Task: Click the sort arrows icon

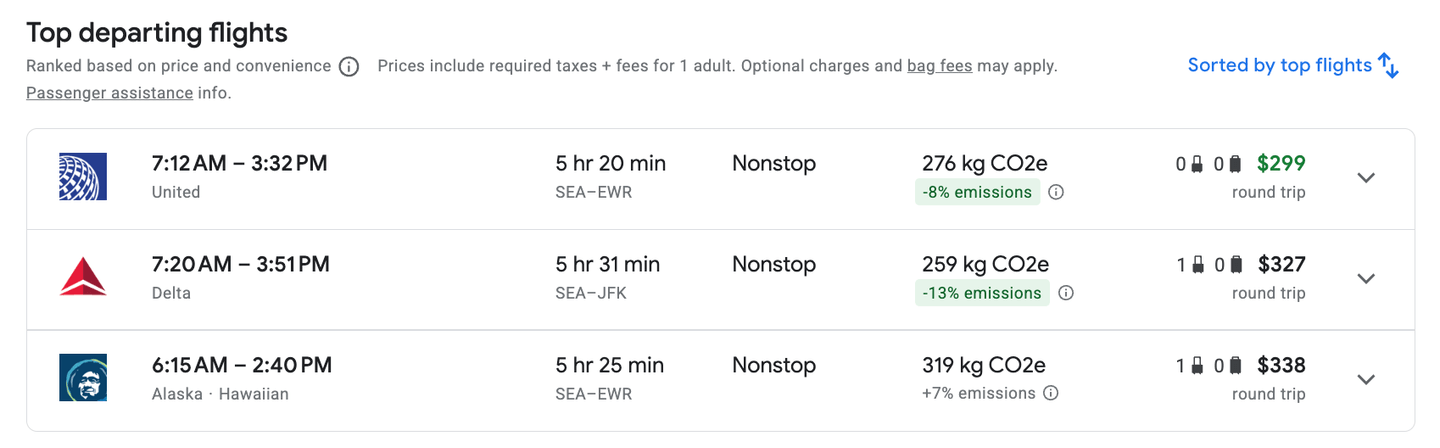Action: click(x=1388, y=66)
